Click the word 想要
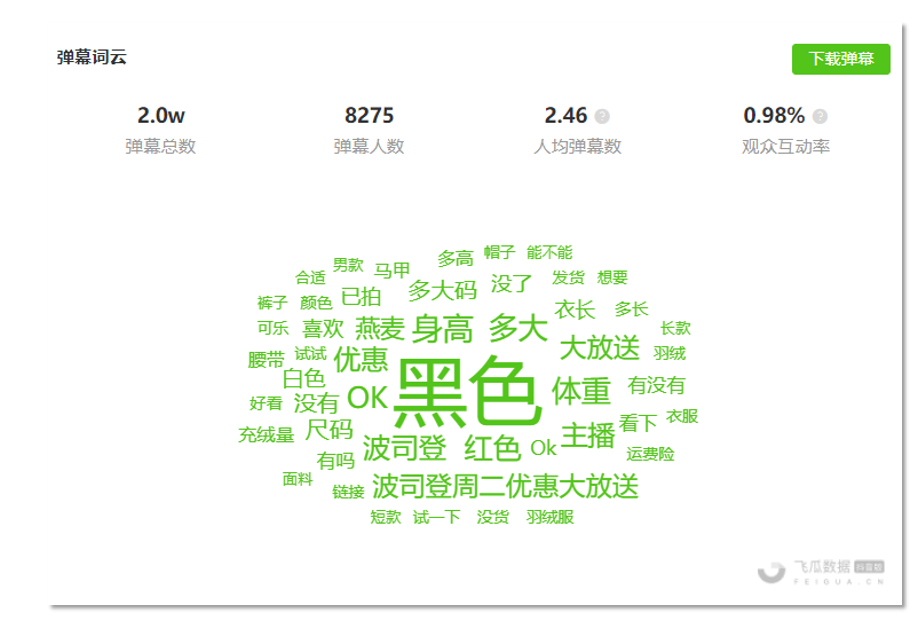Viewport: 918px width, 623px height. 612,278
